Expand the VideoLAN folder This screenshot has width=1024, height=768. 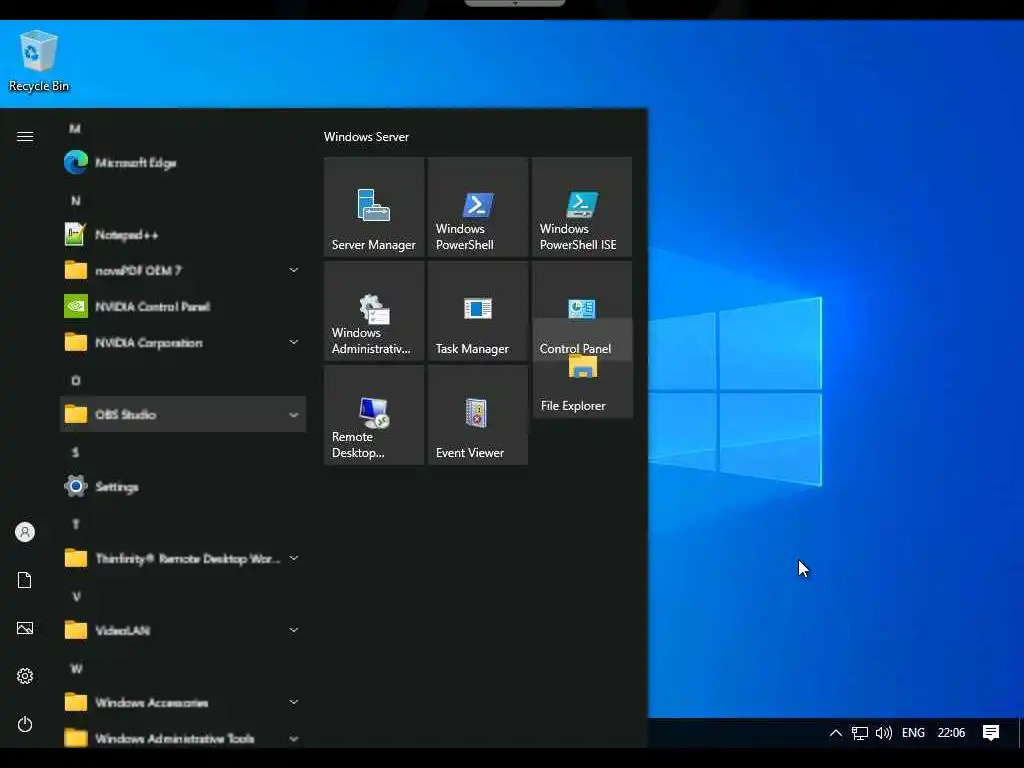coord(183,630)
